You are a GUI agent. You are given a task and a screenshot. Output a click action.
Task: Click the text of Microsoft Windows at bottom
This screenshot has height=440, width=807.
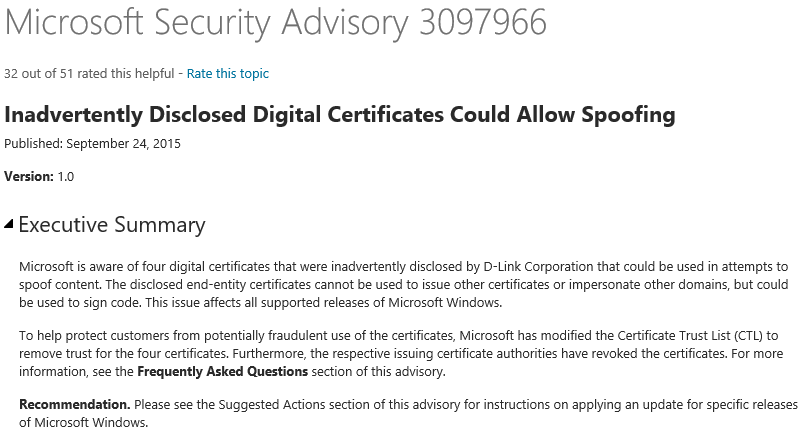pos(91,423)
